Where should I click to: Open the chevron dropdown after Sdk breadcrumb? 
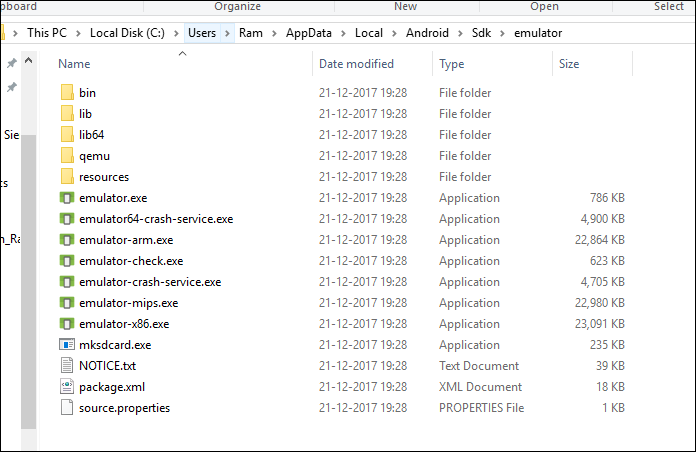pyautogui.click(x=504, y=33)
